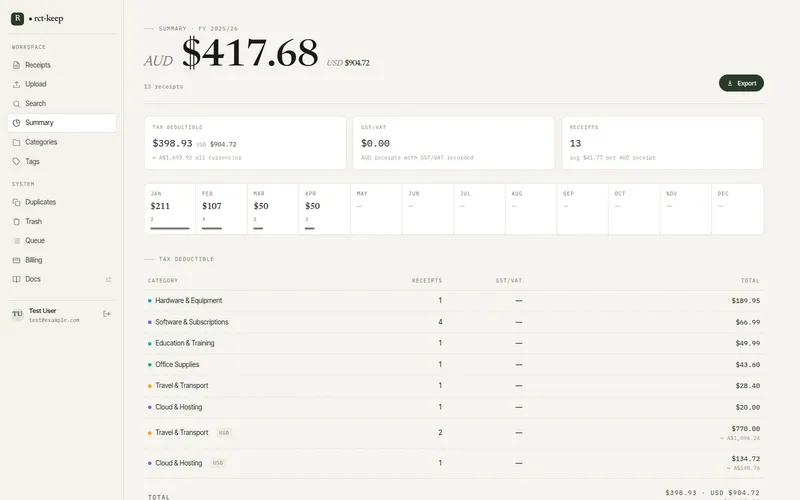Click the Test User account name
Screen dimensions: 800x500
click(42, 311)
